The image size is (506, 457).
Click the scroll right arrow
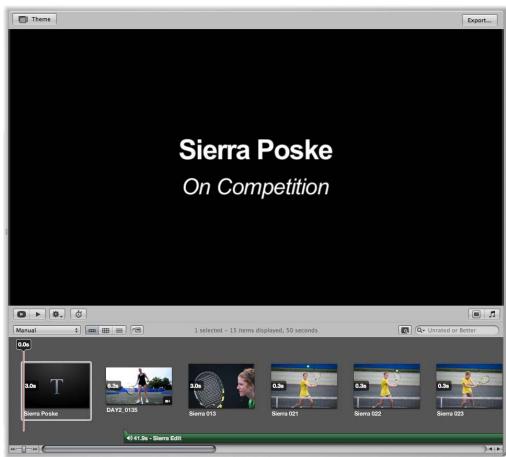[498, 449]
